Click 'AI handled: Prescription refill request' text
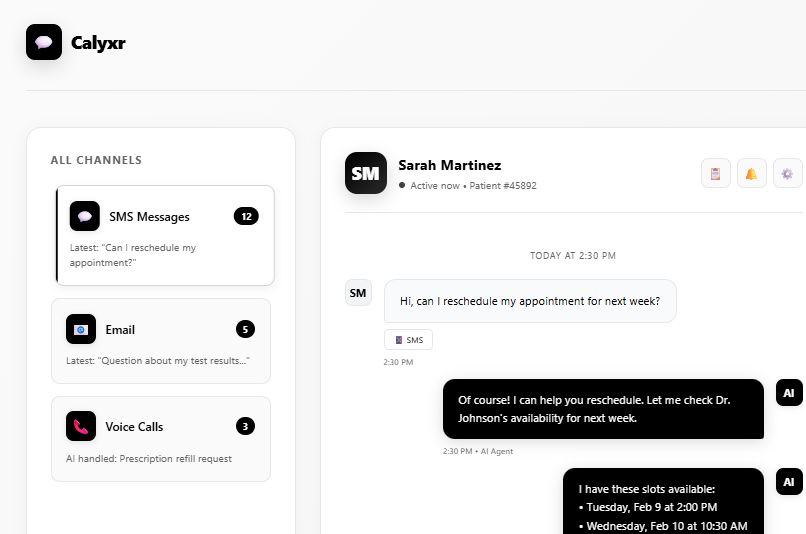This screenshot has height=534, width=806. tap(149, 458)
